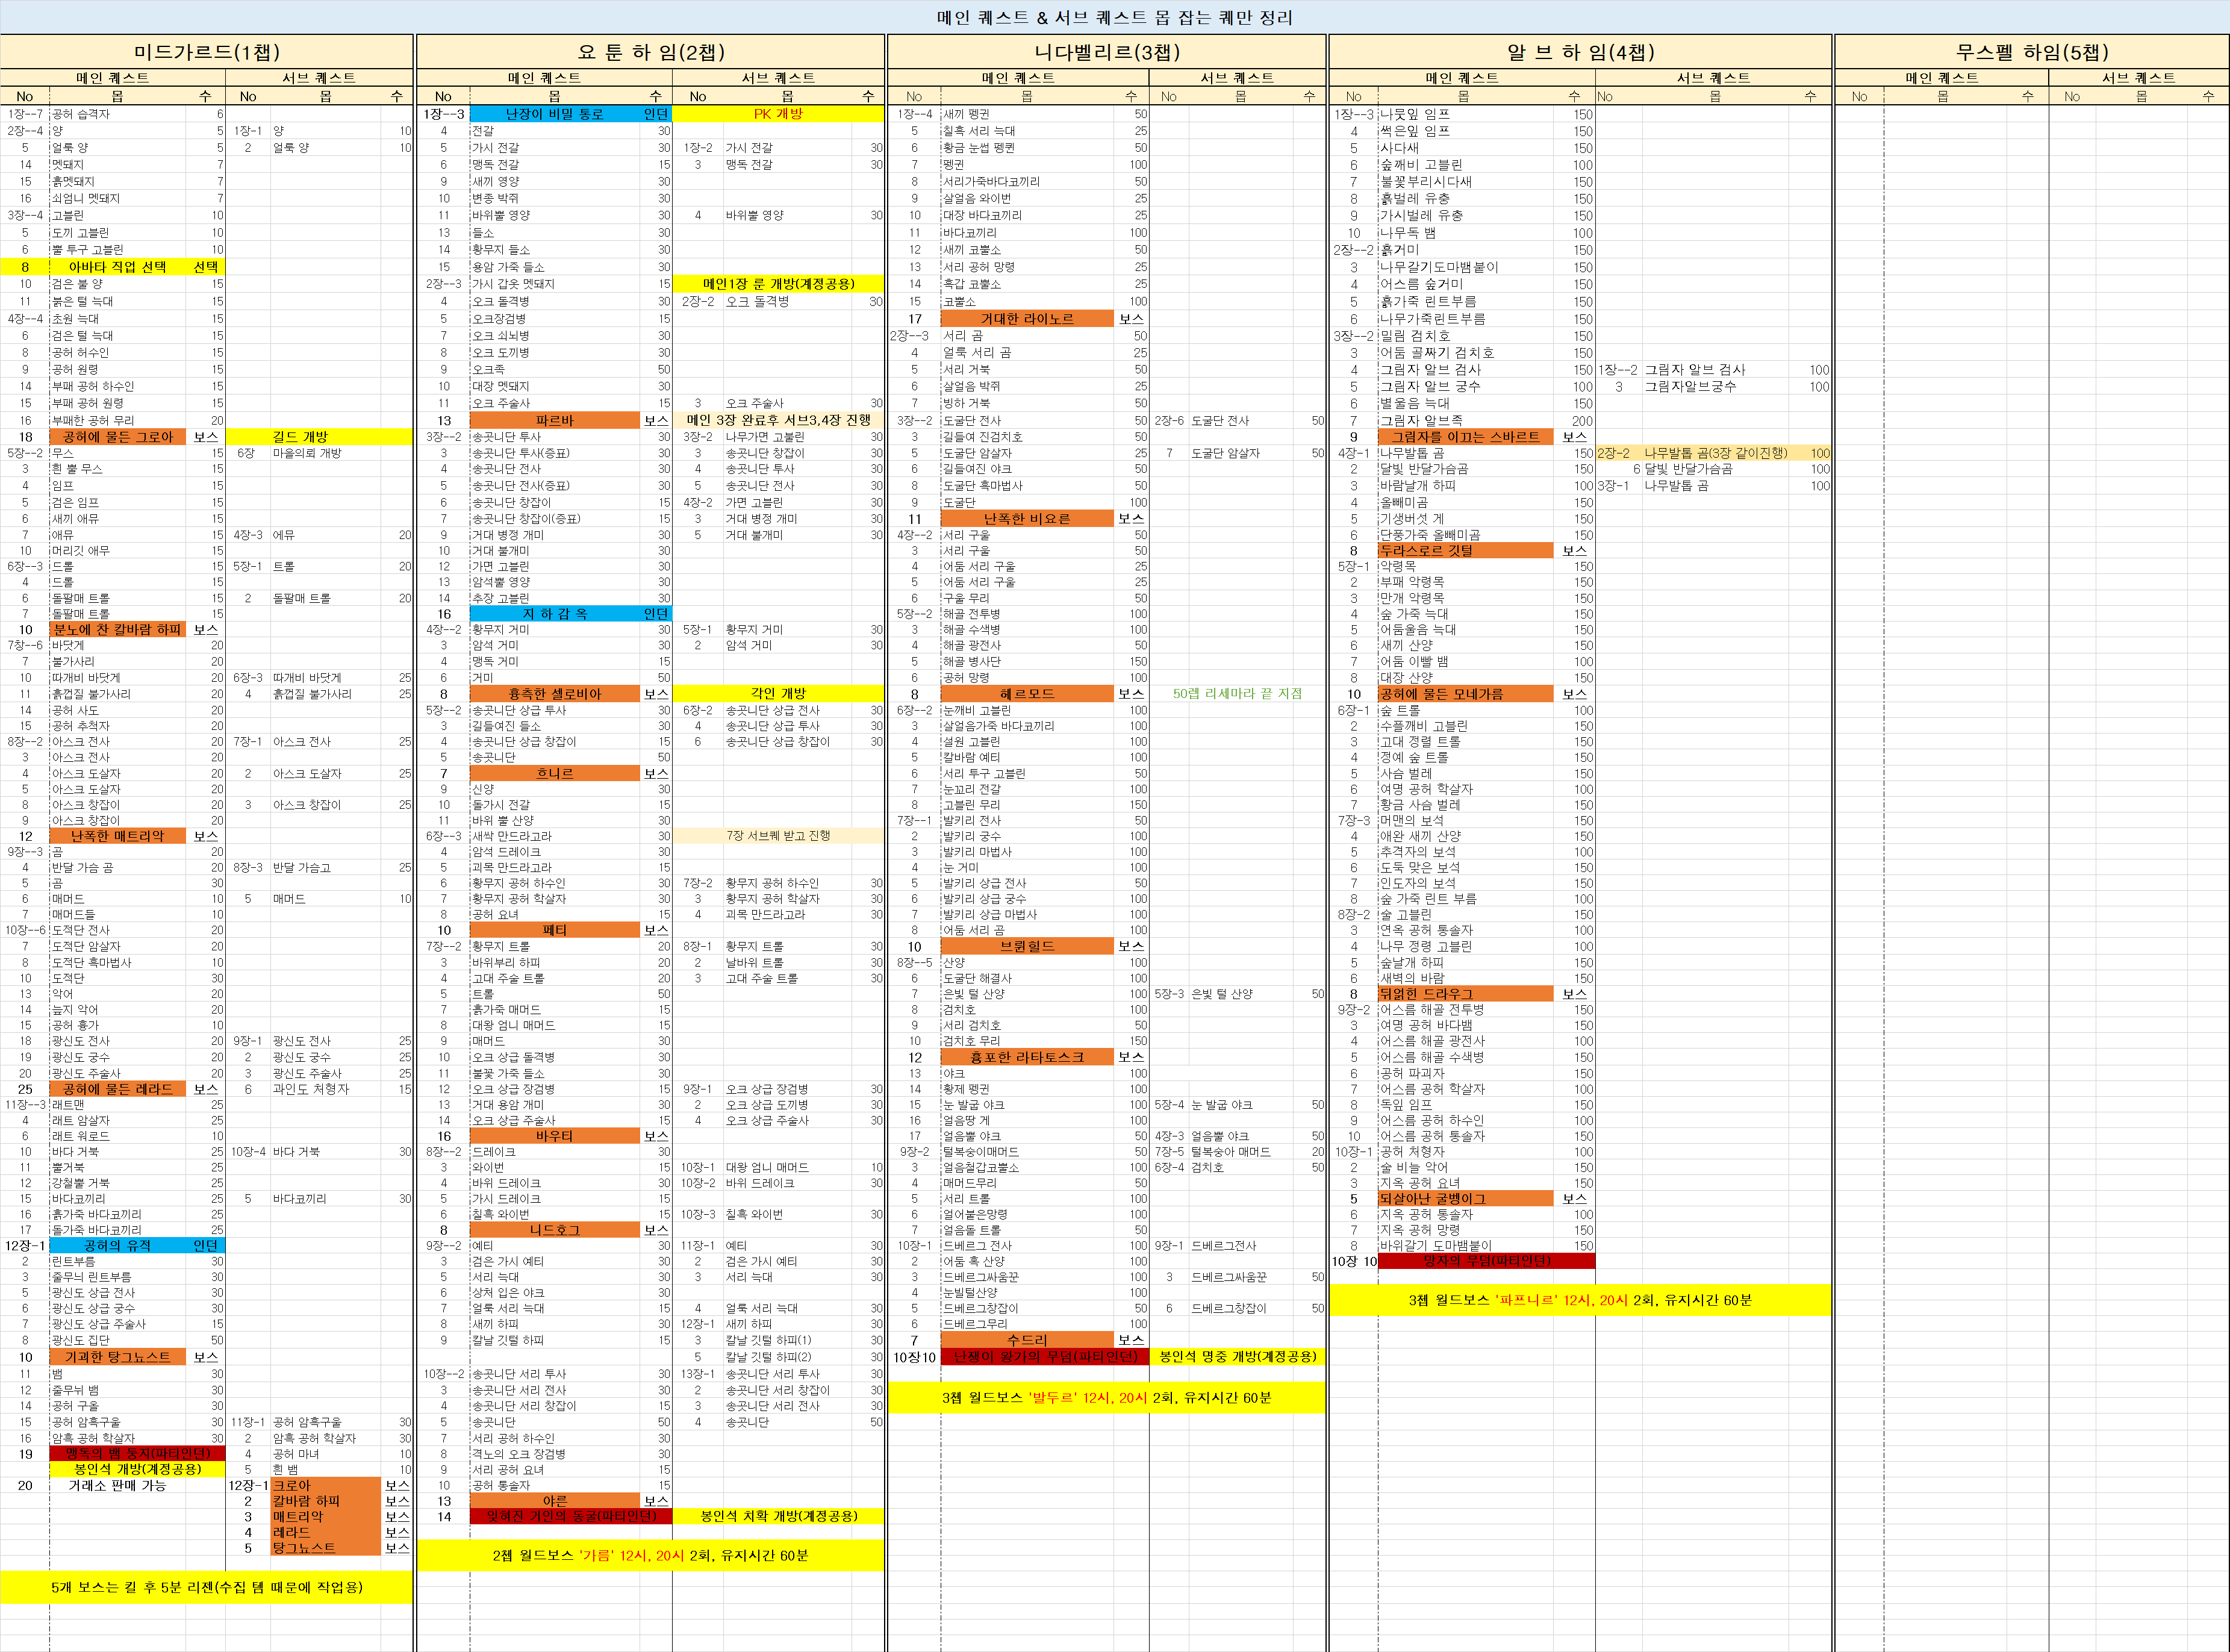Select the orange 거대한 라이노르 boss cell
The width and height of the screenshot is (2230, 1652).
[1026, 319]
